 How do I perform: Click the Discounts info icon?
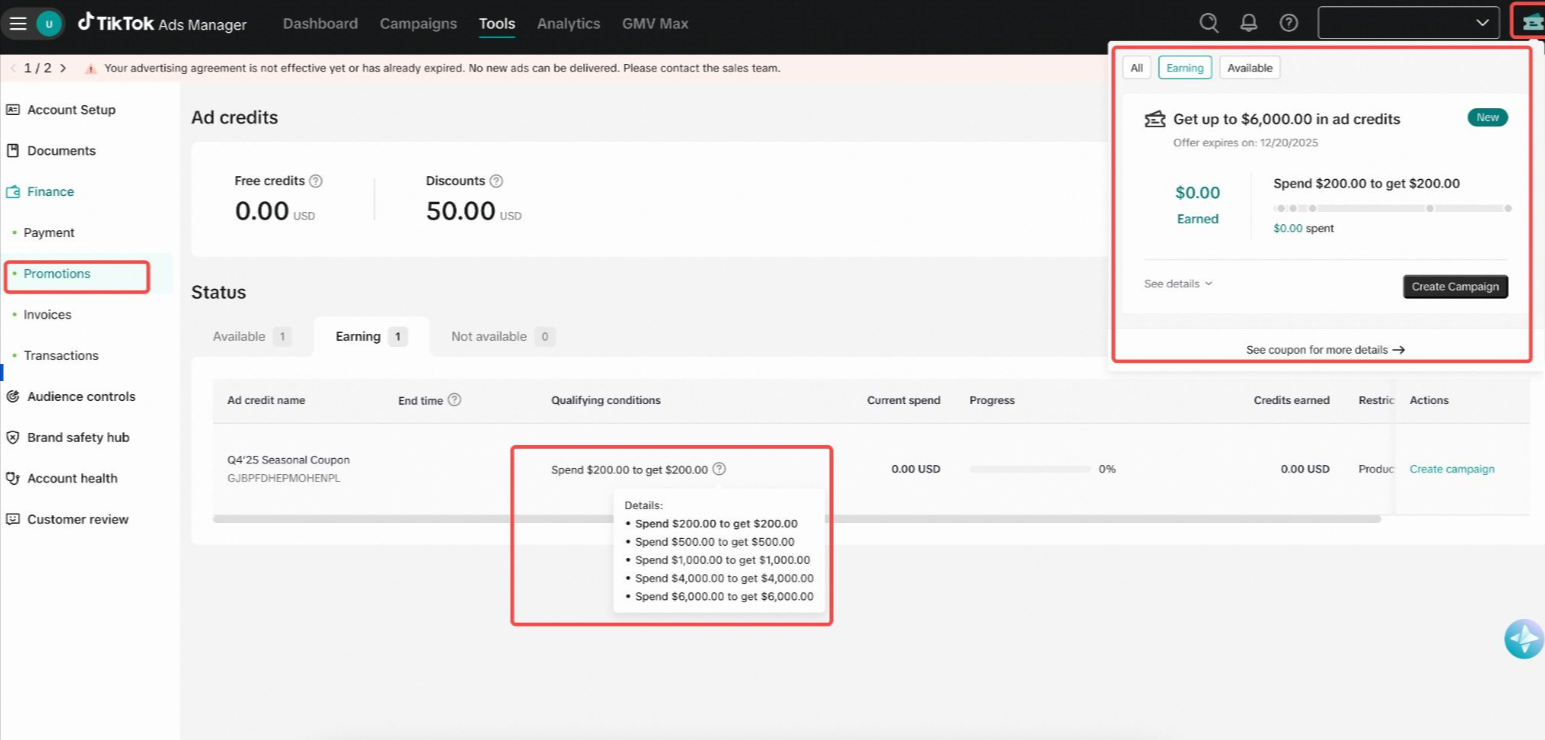(x=496, y=181)
